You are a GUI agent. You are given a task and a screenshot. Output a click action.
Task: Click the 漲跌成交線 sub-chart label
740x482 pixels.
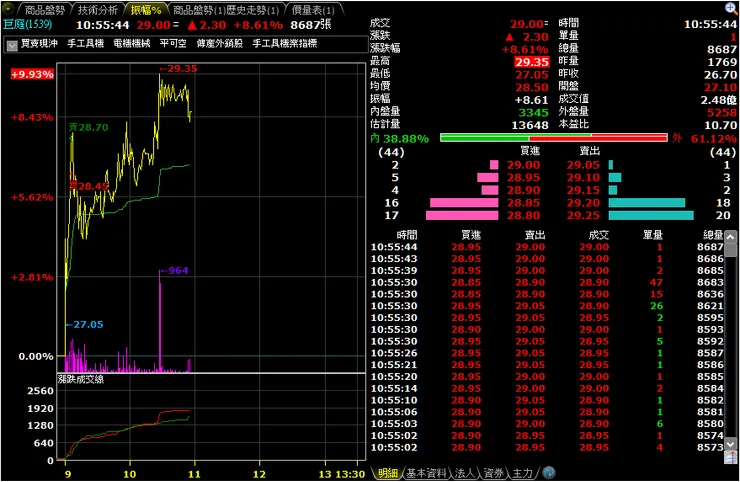(x=81, y=380)
